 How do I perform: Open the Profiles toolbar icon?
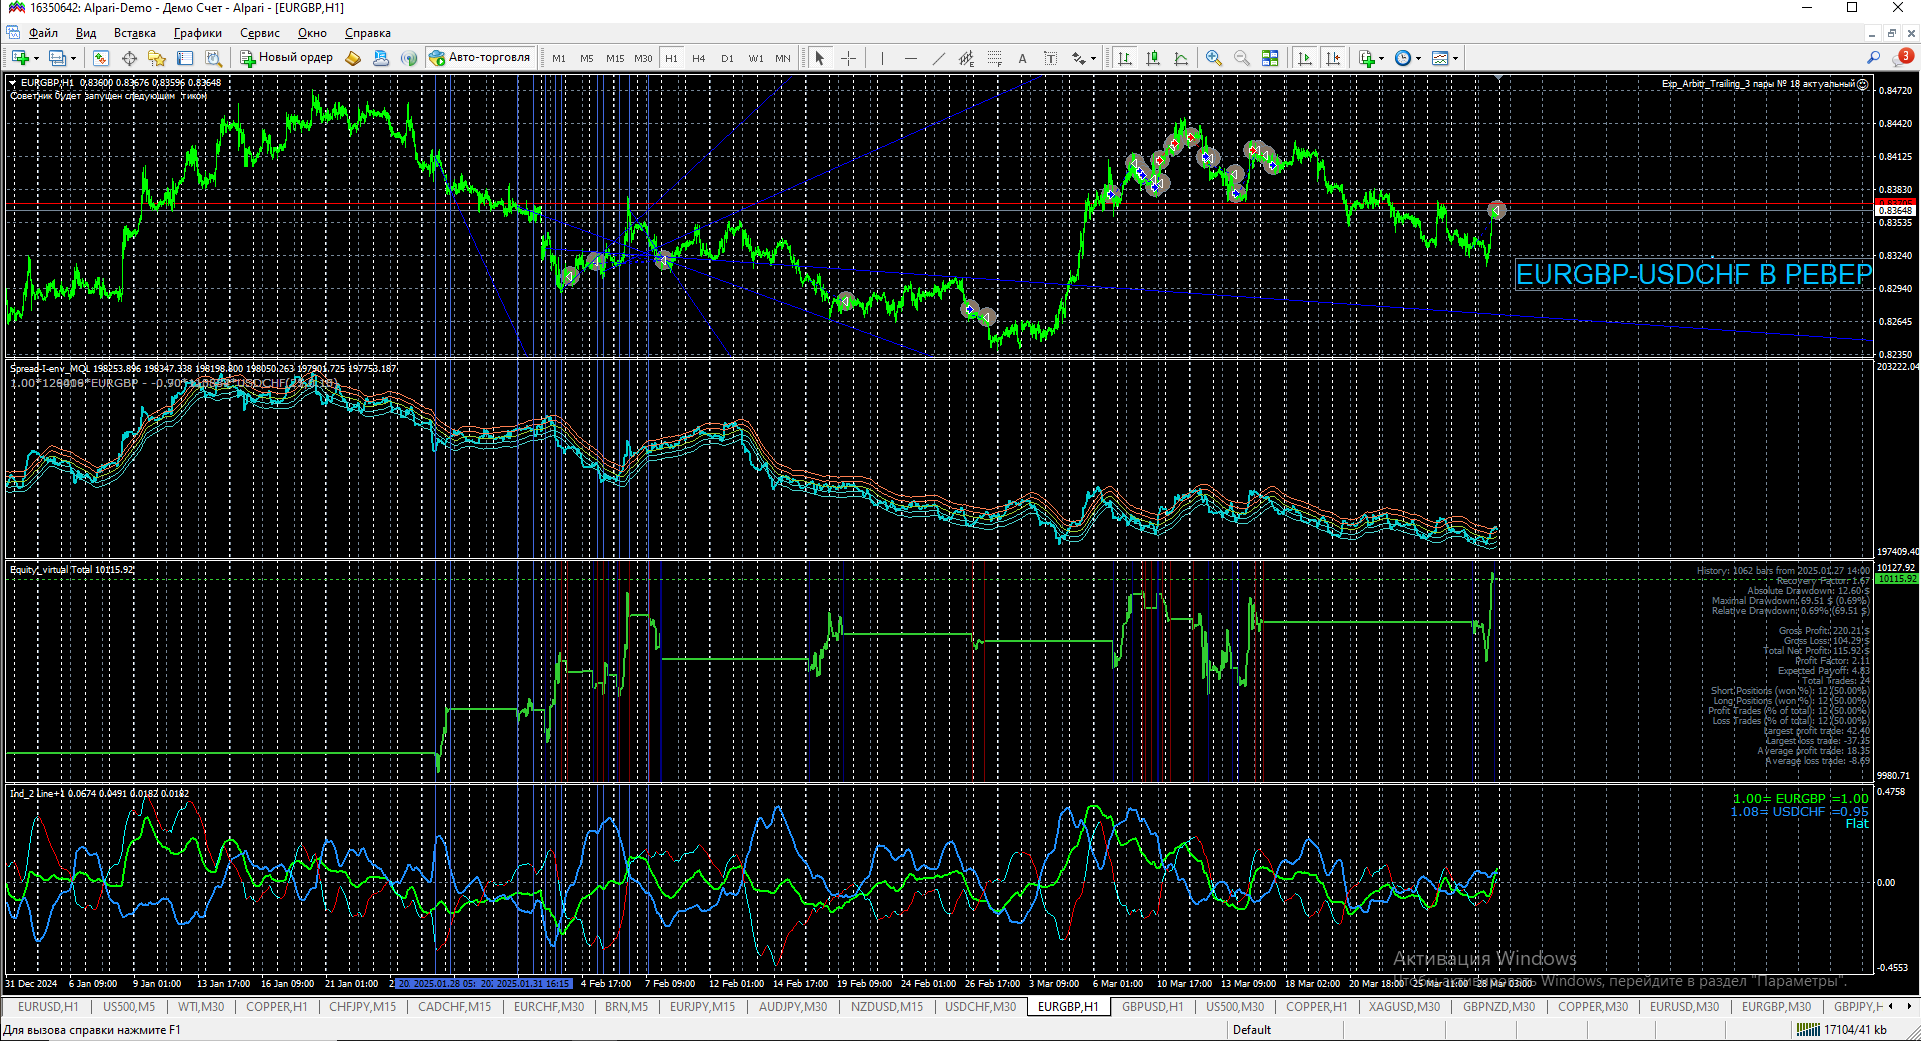57,58
